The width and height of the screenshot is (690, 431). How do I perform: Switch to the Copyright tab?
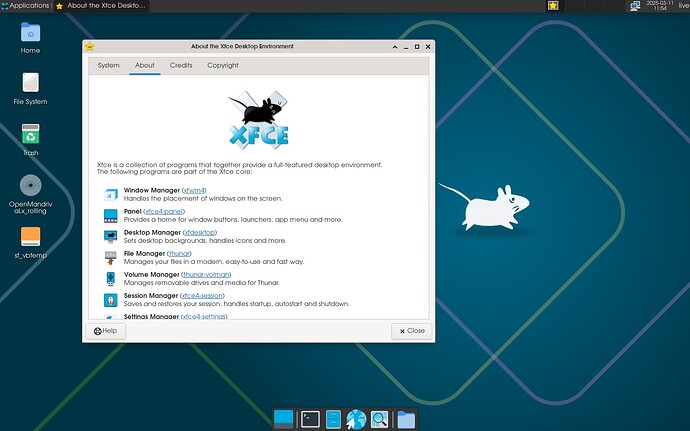click(223, 65)
